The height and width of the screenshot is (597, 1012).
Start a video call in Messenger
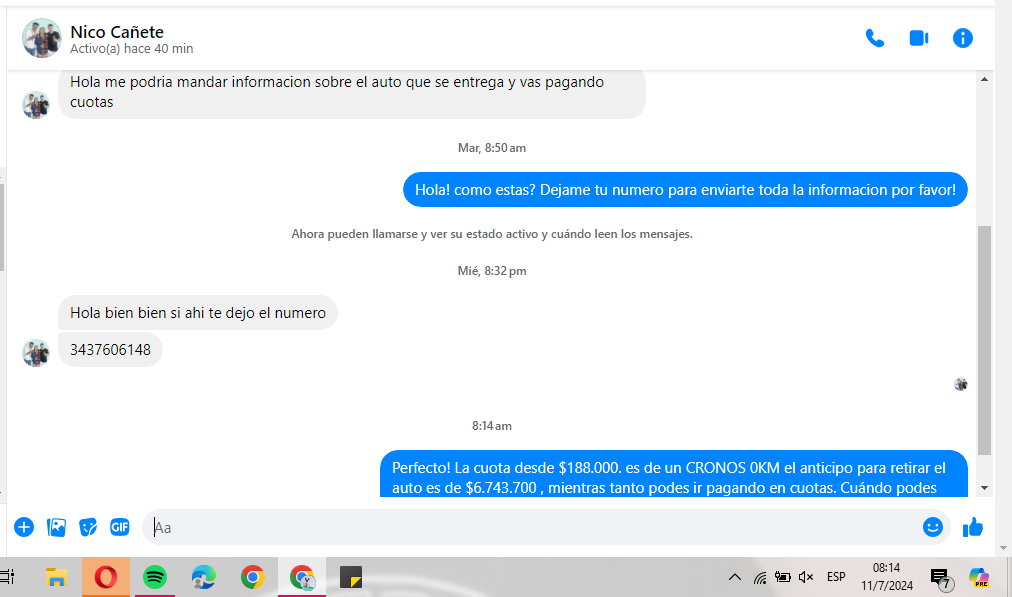[x=918, y=38]
